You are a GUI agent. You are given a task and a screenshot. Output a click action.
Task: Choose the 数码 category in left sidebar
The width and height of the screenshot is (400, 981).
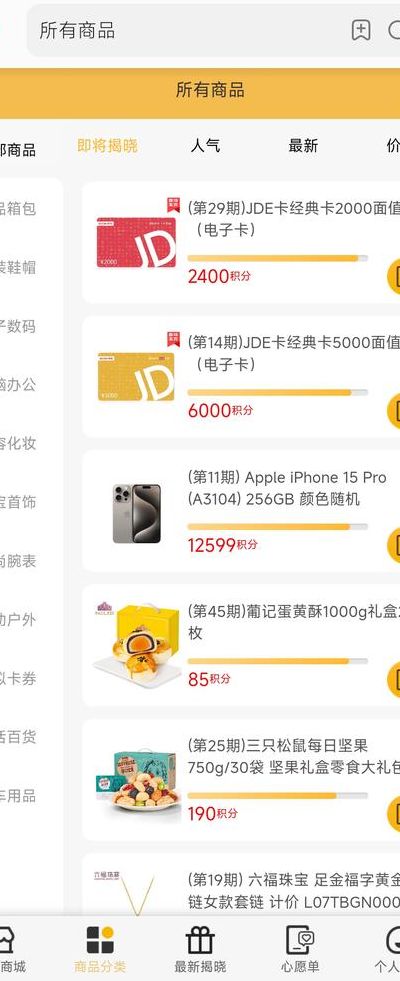(x=18, y=326)
